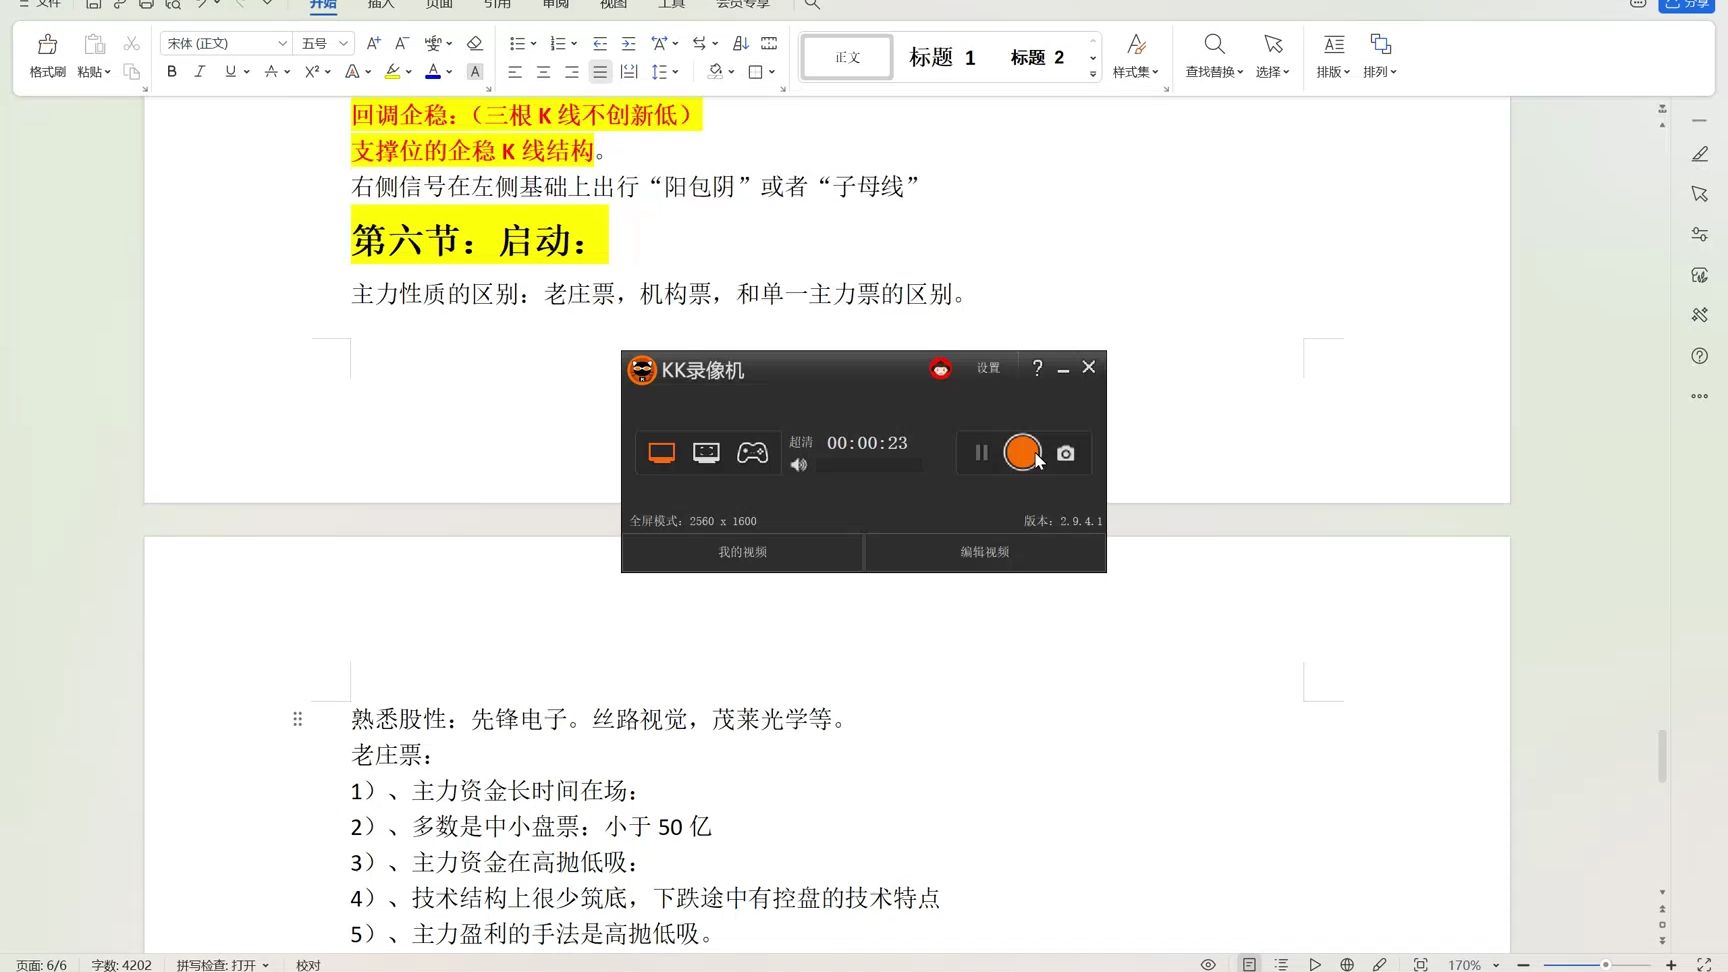
Task: Select the format painter (格式刷) tool
Action: point(46,56)
